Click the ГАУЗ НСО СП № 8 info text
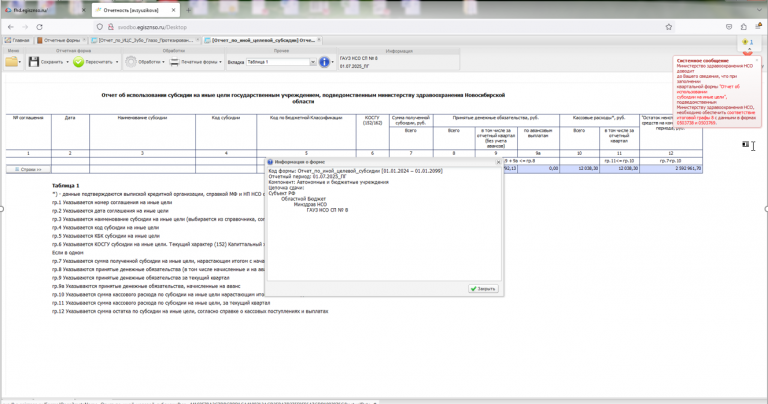This screenshot has height=404, width=768. pos(359,58)
